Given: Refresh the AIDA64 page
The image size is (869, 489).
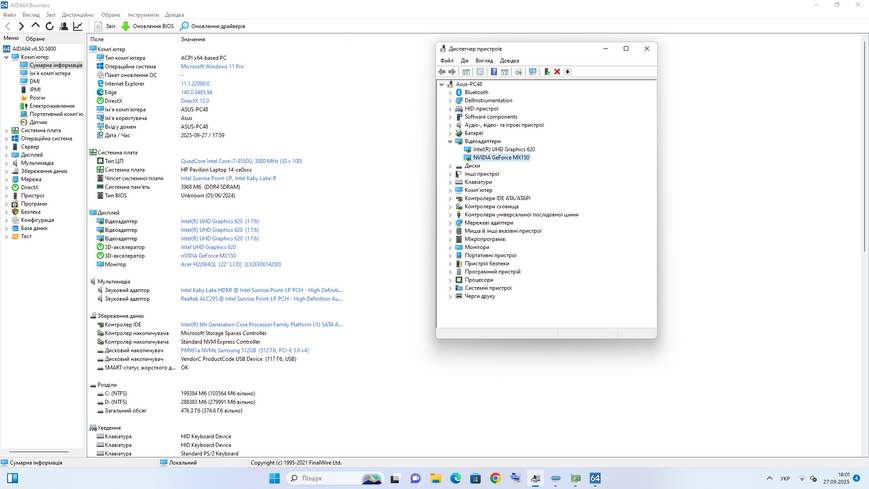Looking at the screenshot, I should [x=49, y=26].
